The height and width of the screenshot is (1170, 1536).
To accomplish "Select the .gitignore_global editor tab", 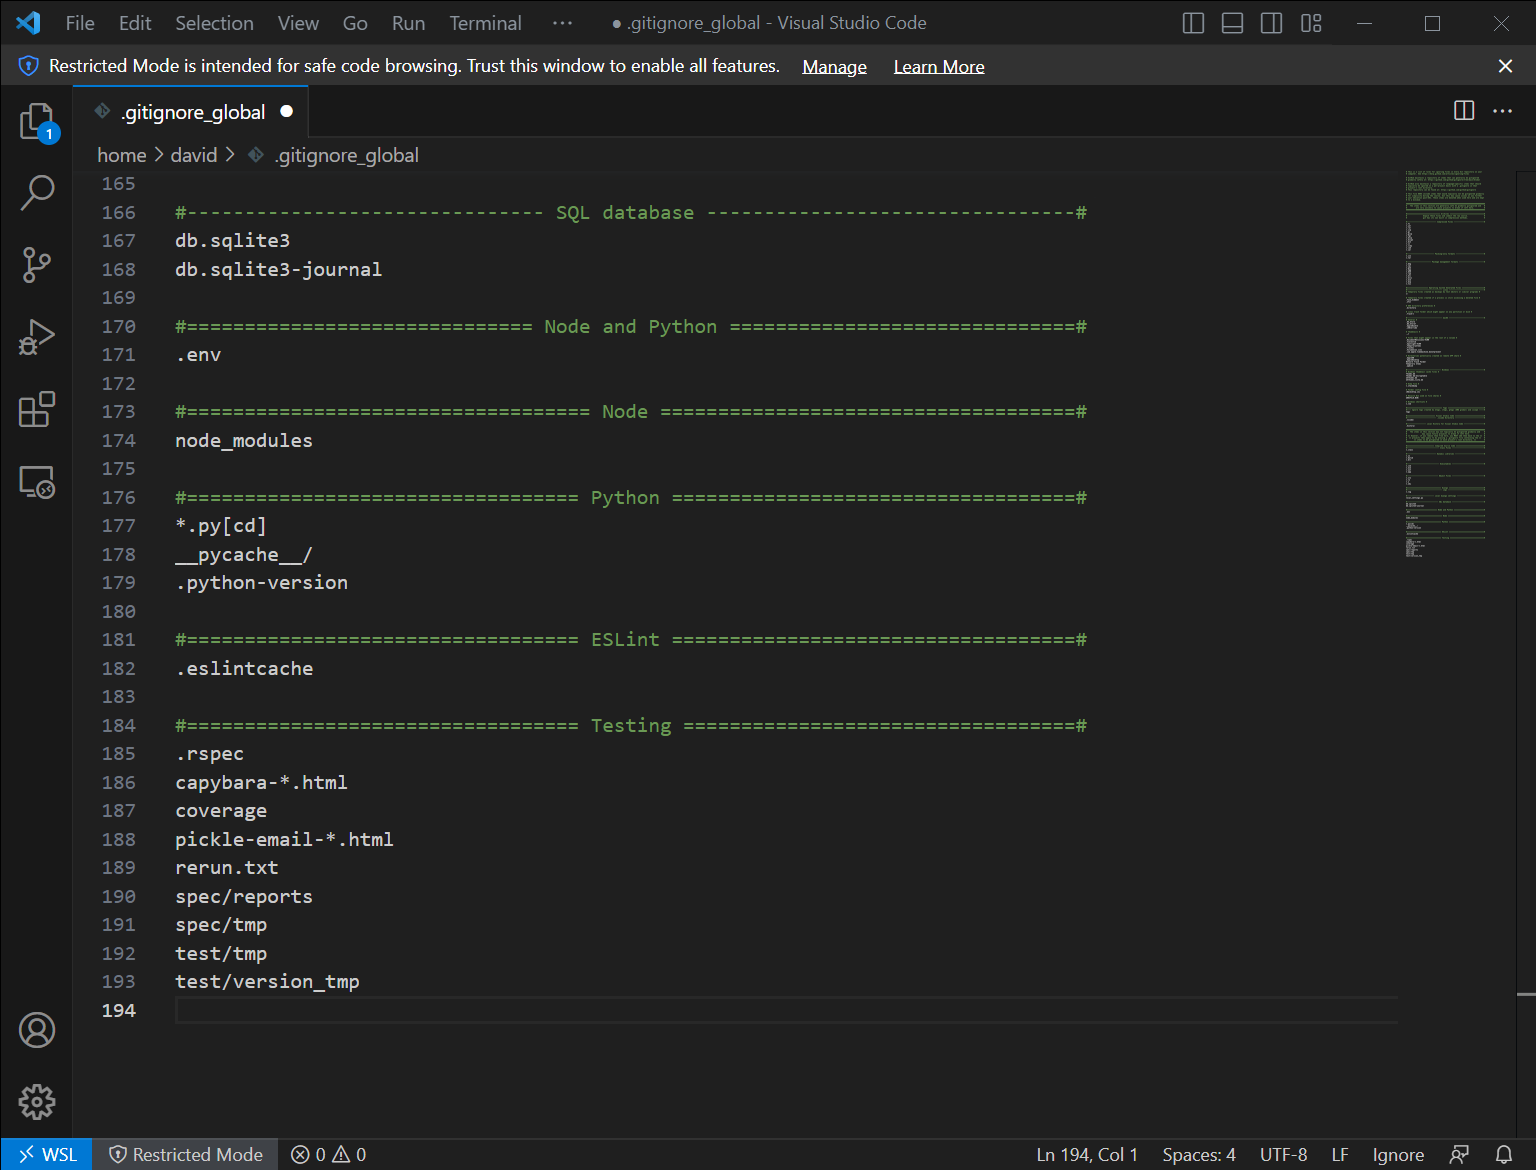I will point(192,111).
